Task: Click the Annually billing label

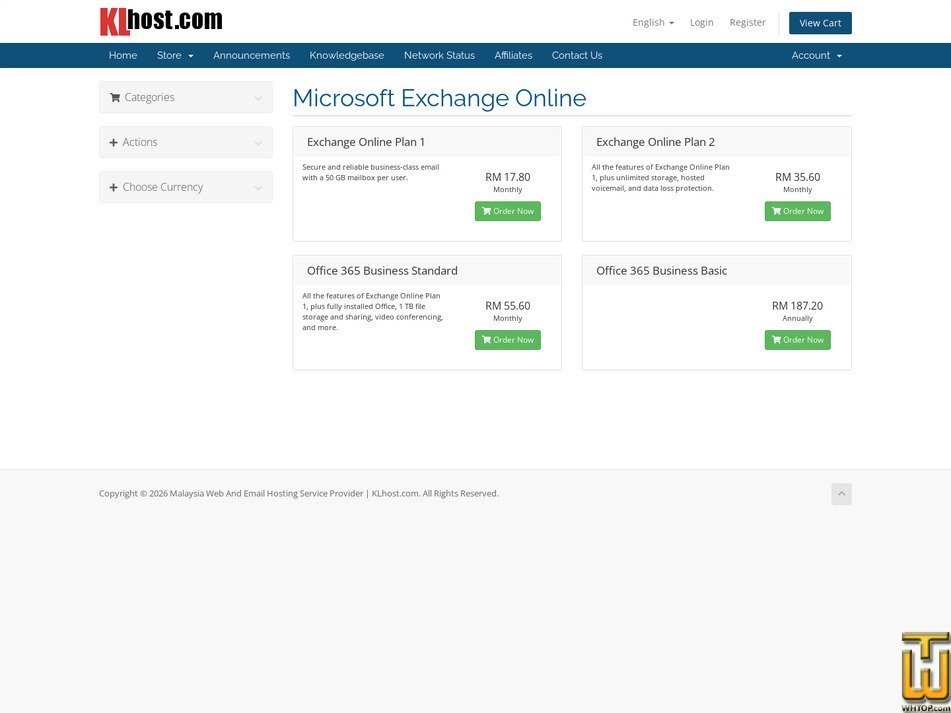Action: [797, 318]
